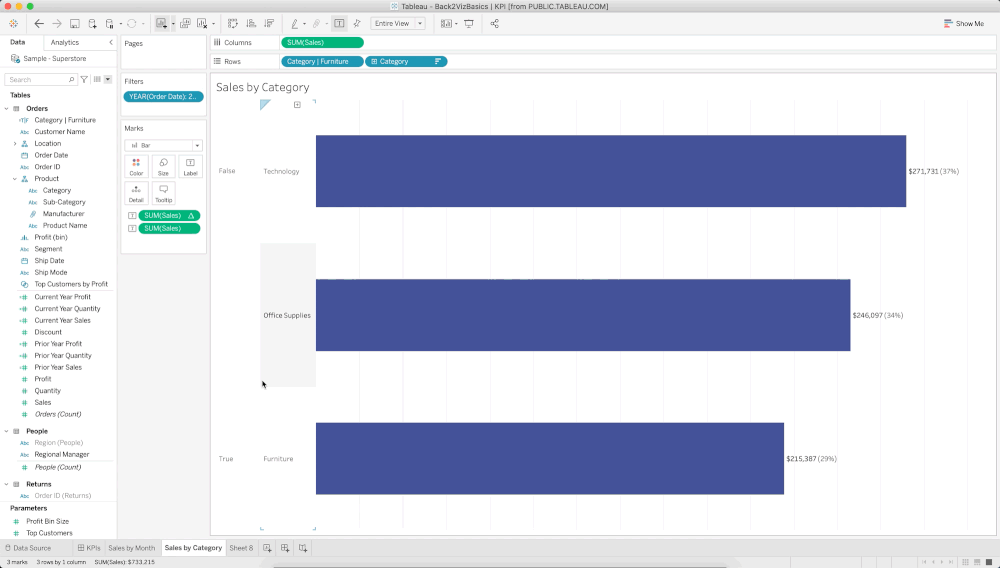Click the Group members paperclip icon
Viewport: 1000px width, 568px height.
(316, 24)
